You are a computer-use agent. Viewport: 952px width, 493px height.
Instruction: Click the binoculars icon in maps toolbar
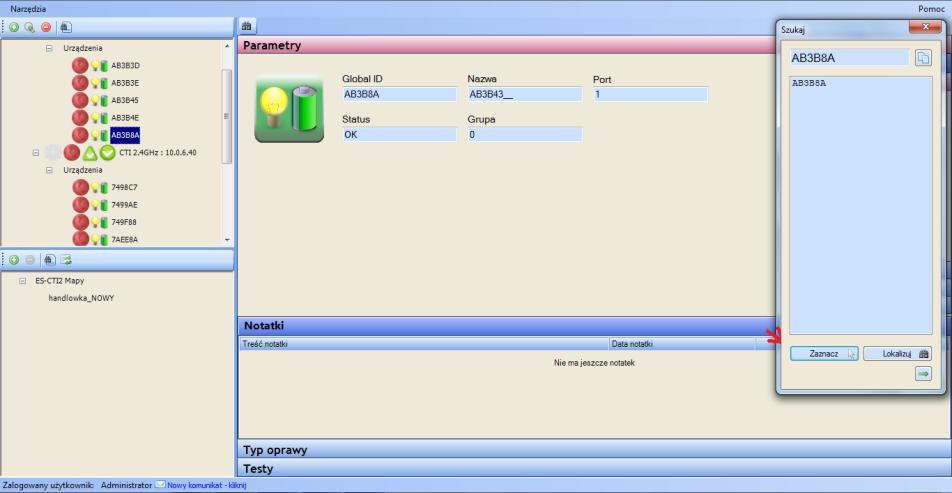pos(50,260)
